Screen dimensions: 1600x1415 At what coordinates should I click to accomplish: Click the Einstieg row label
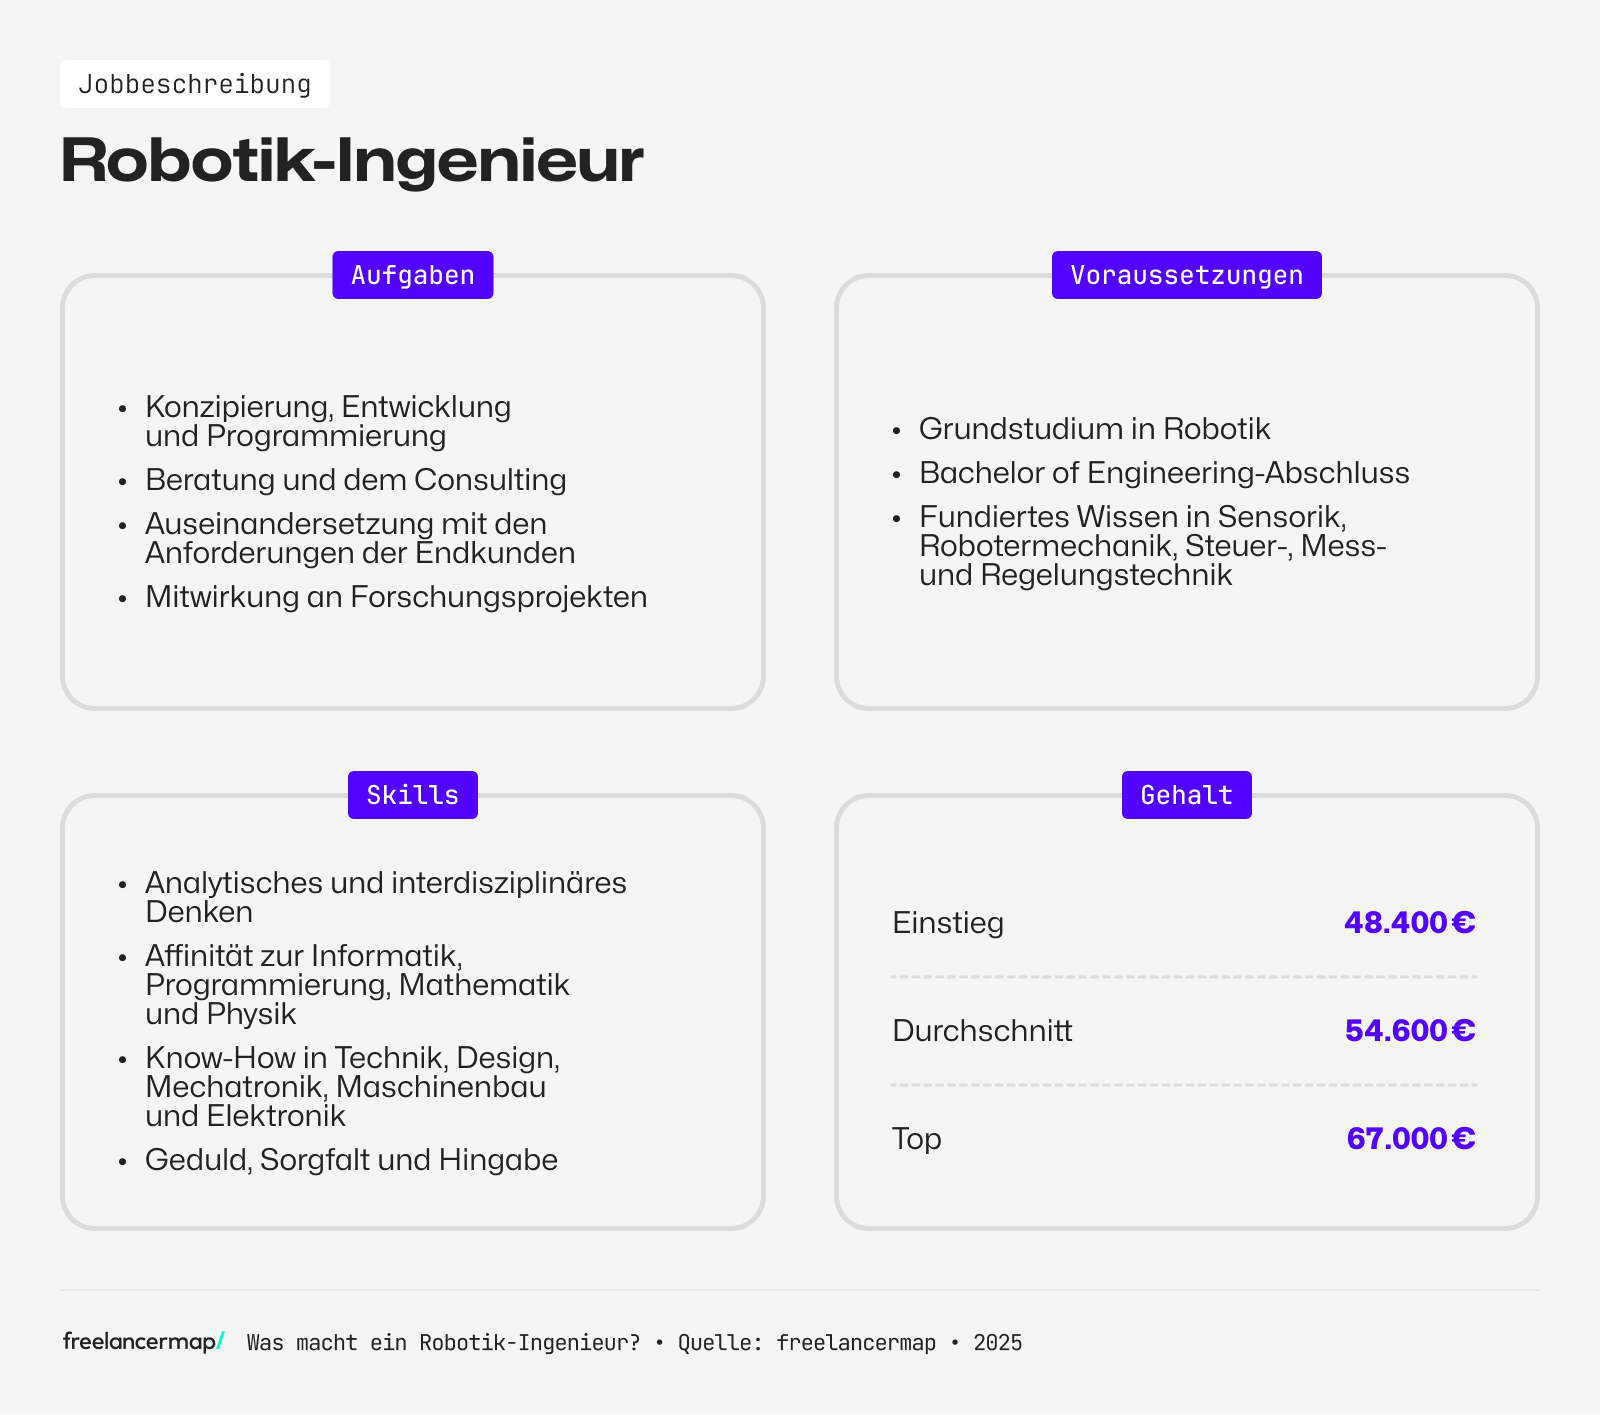(x=948, y=922)
